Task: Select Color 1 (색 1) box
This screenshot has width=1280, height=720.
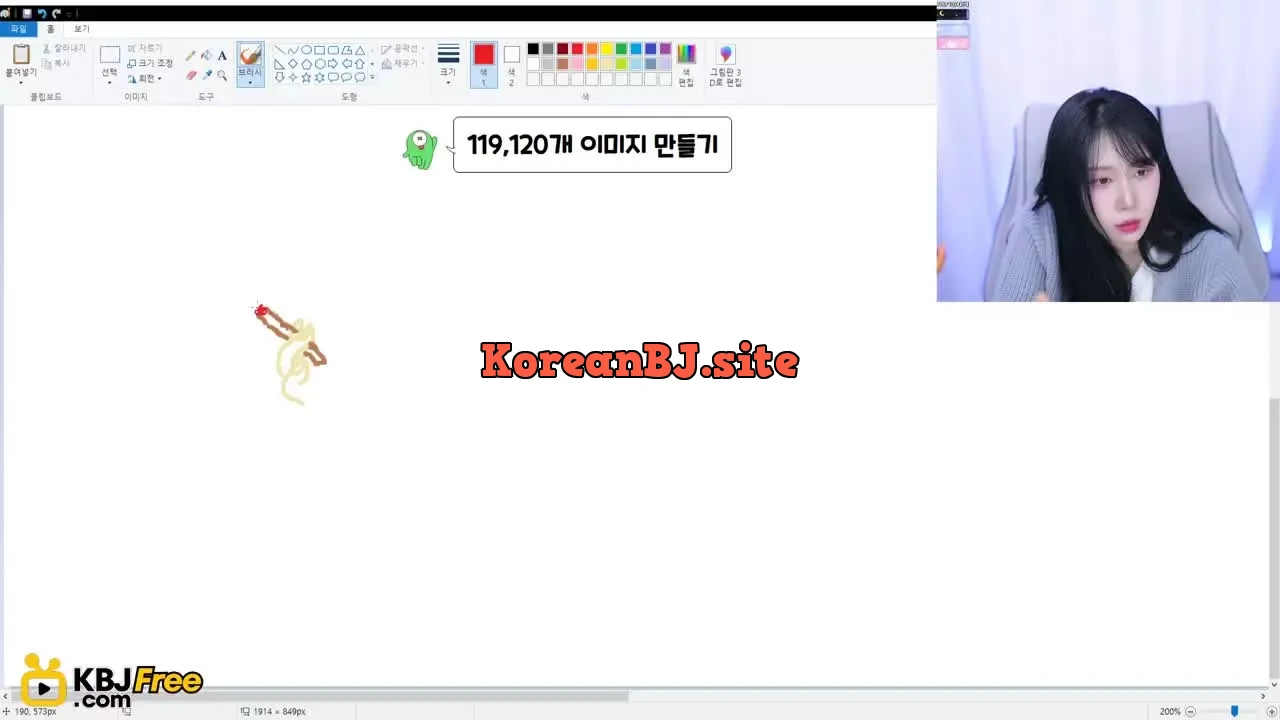Action: pyautogui.click(x=484, y=65)
